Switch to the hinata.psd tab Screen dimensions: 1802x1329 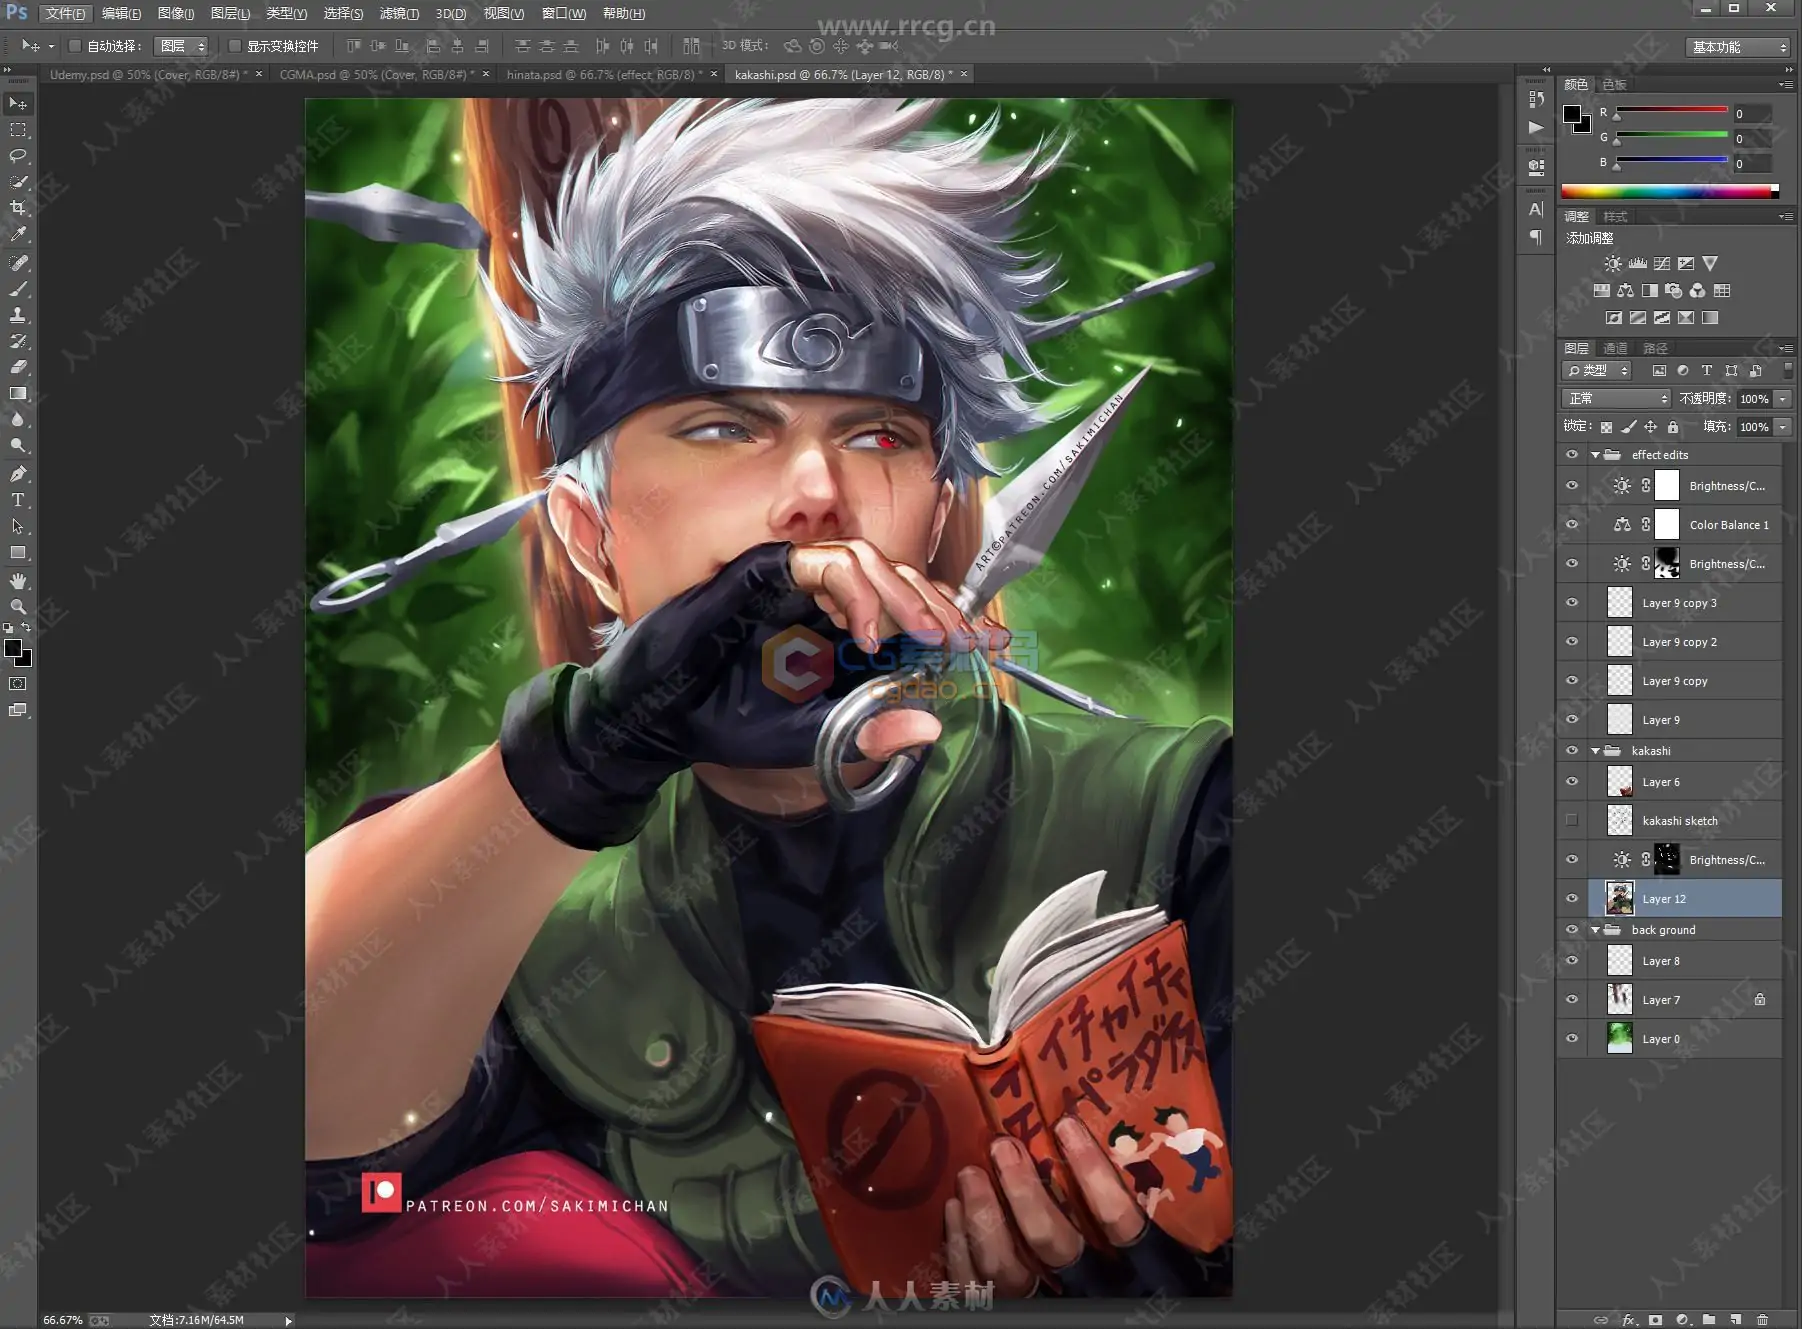pyautogui.click(x=604, y=75)
